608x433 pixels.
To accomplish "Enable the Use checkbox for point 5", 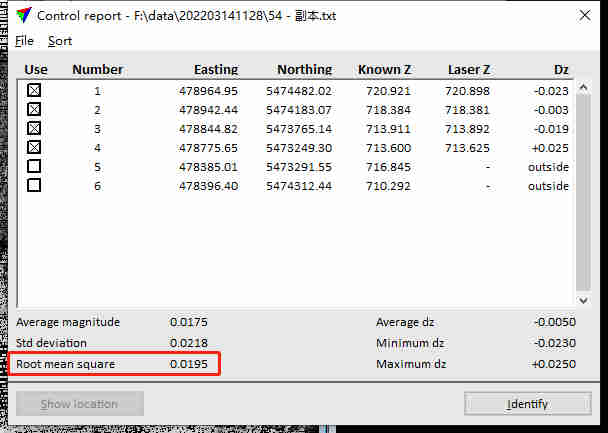I will [x=35, y=166].
